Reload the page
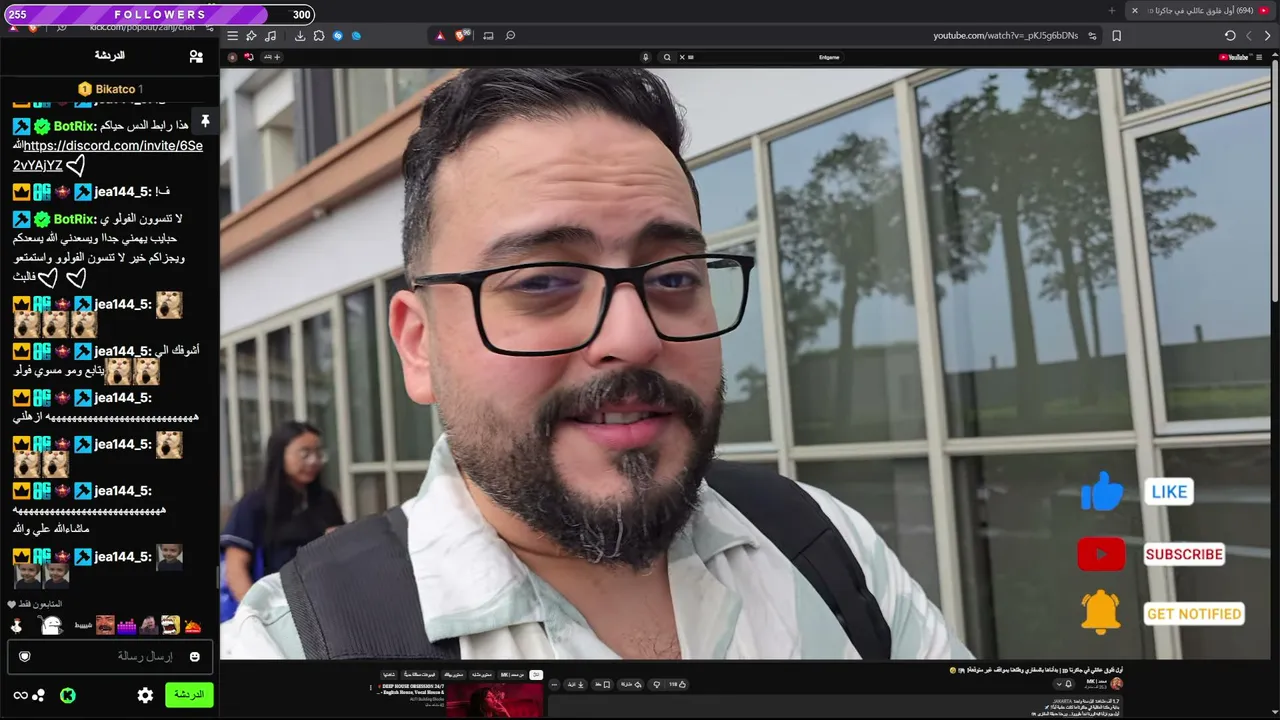Screen dimensions: 1280x720 (x=1230, y=36)
